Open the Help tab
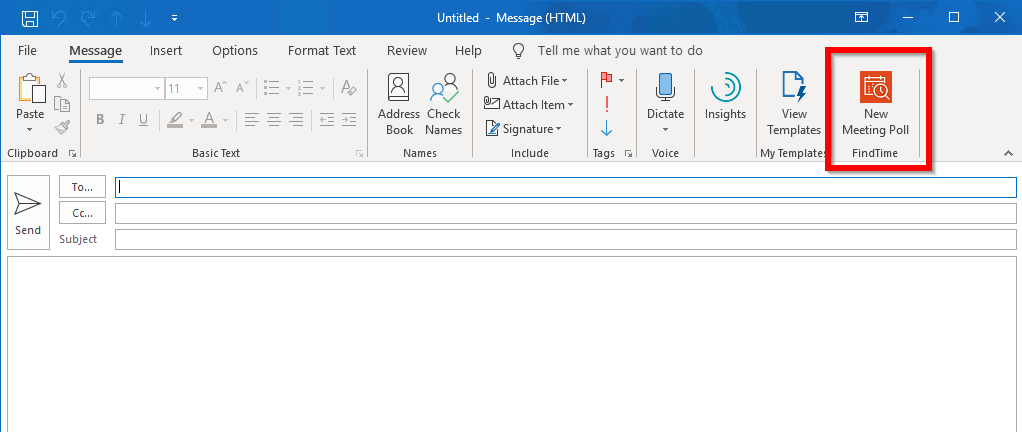This screenshot has height=432, width=1022. (x=468, y=51)
